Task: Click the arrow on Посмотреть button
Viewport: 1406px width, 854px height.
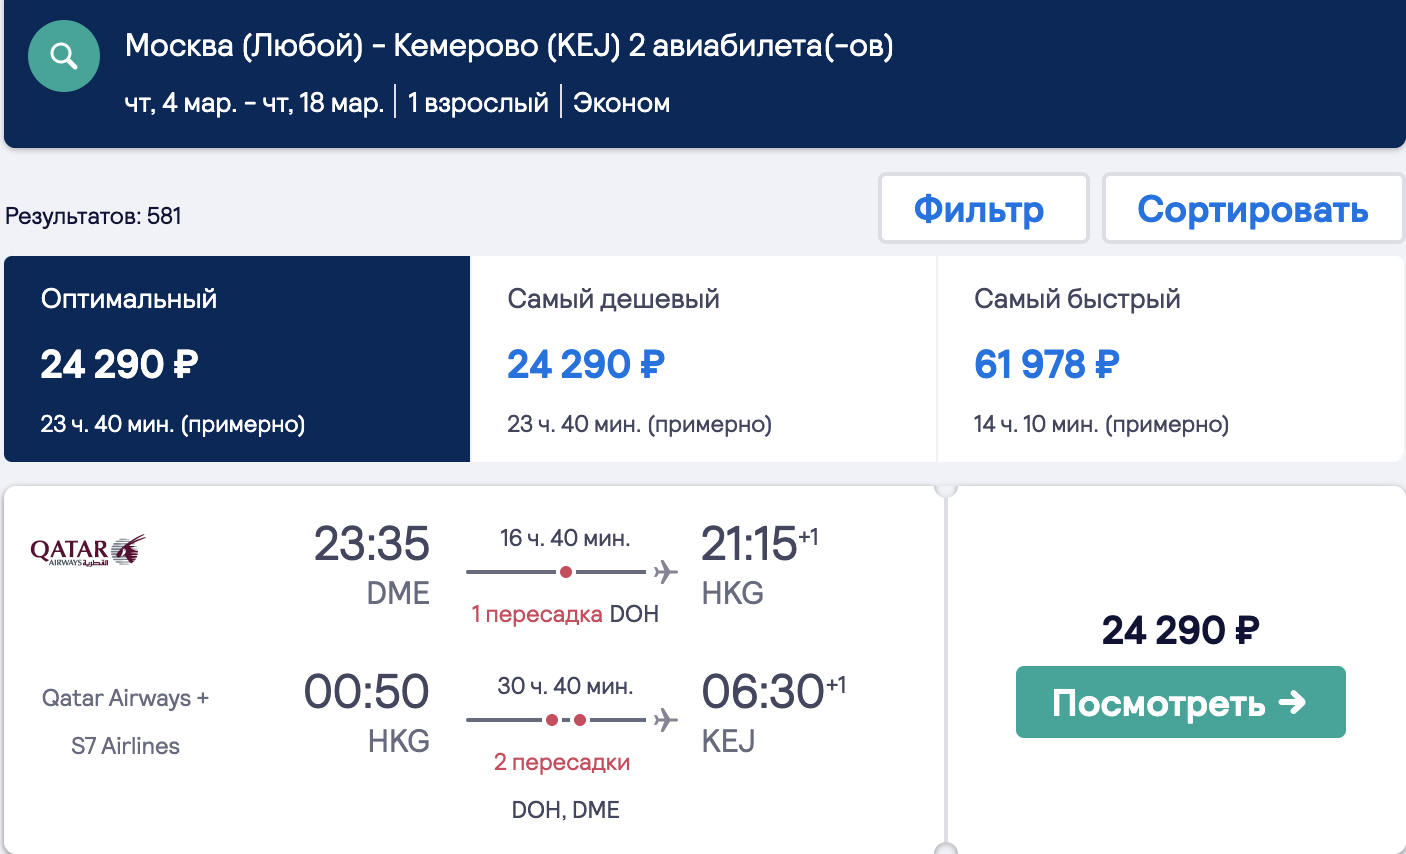Action: (1292, 702)
